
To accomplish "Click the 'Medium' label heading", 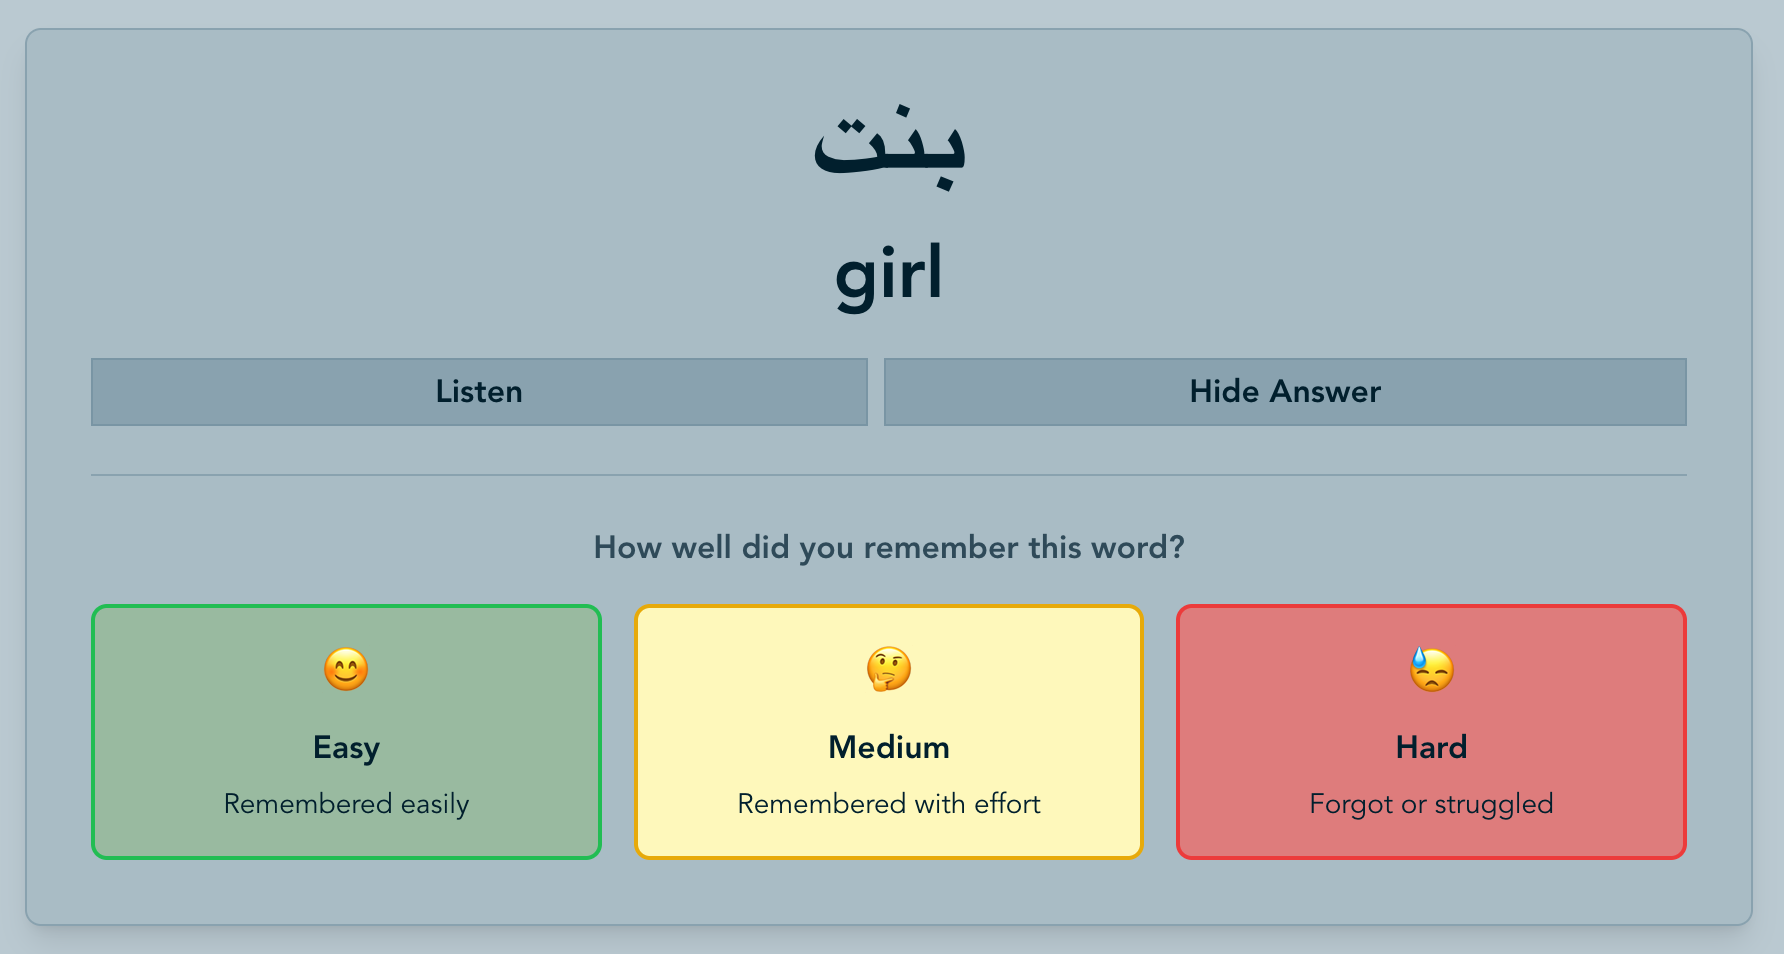I will pos(888,748).
